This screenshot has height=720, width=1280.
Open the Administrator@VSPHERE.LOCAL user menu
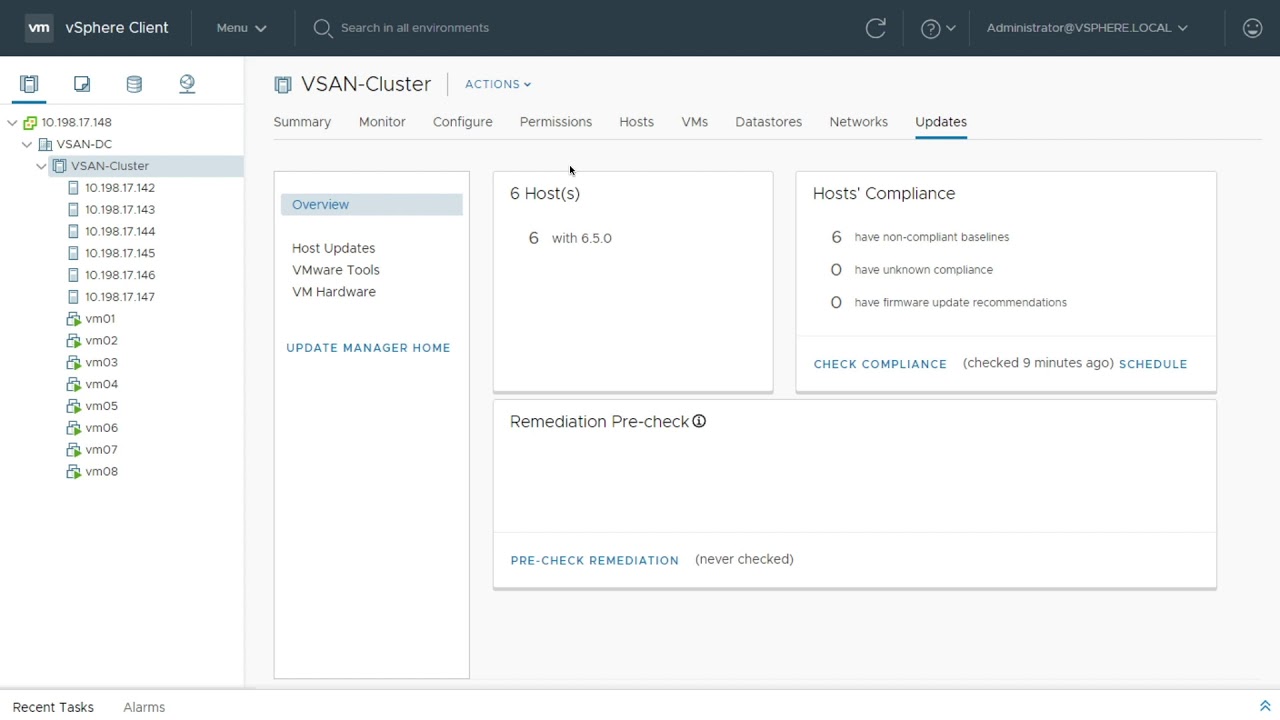pyautogui.click(x=1087, y=28)
